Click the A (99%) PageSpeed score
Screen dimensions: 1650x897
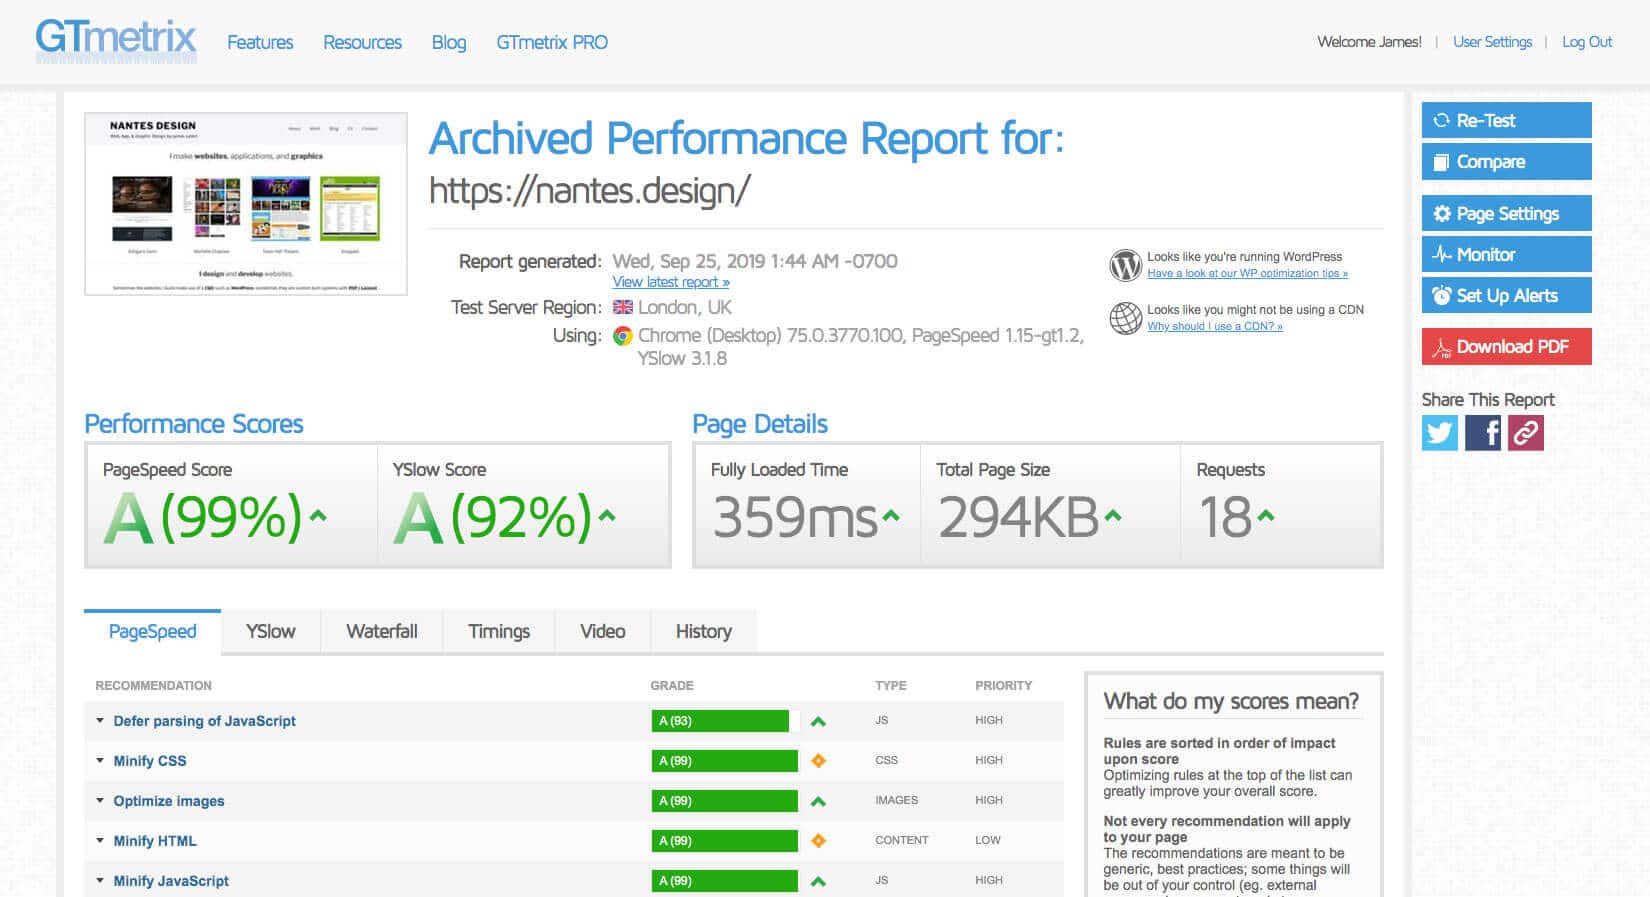tap(203, 518)
